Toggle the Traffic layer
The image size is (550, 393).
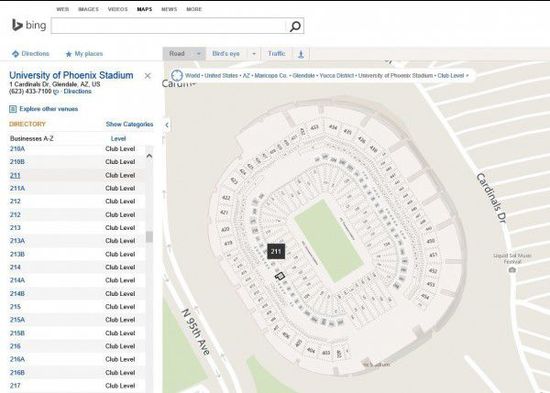pyautogui.click(x=276, y=54)
